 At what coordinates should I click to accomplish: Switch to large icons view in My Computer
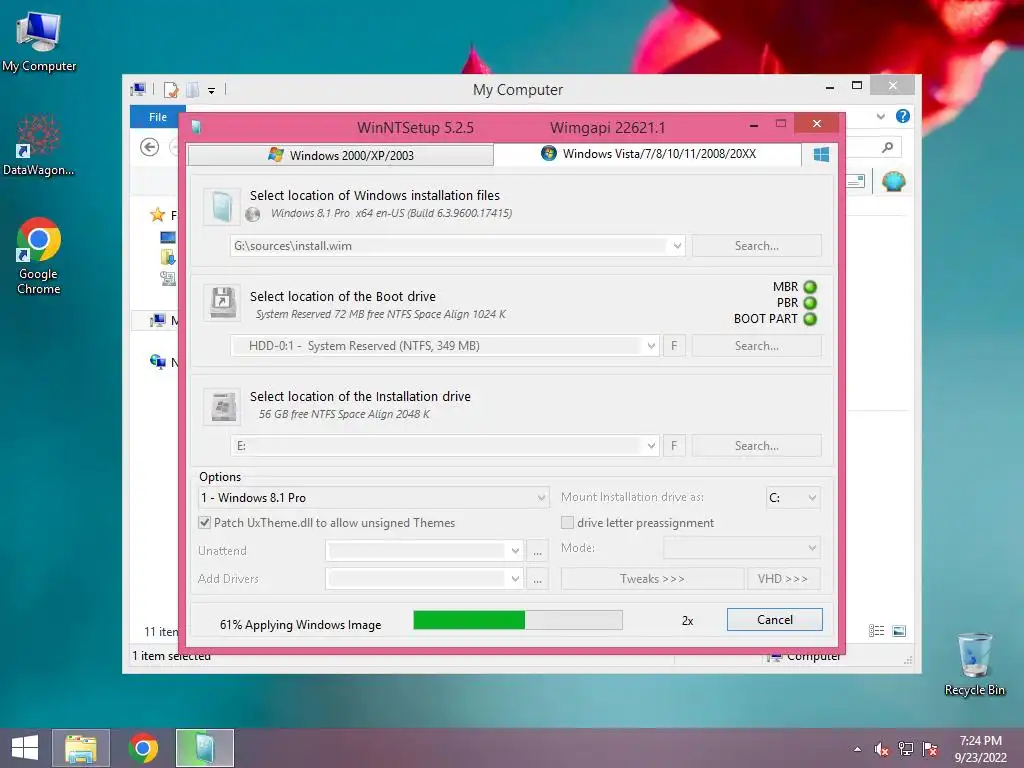pos(899,631)
